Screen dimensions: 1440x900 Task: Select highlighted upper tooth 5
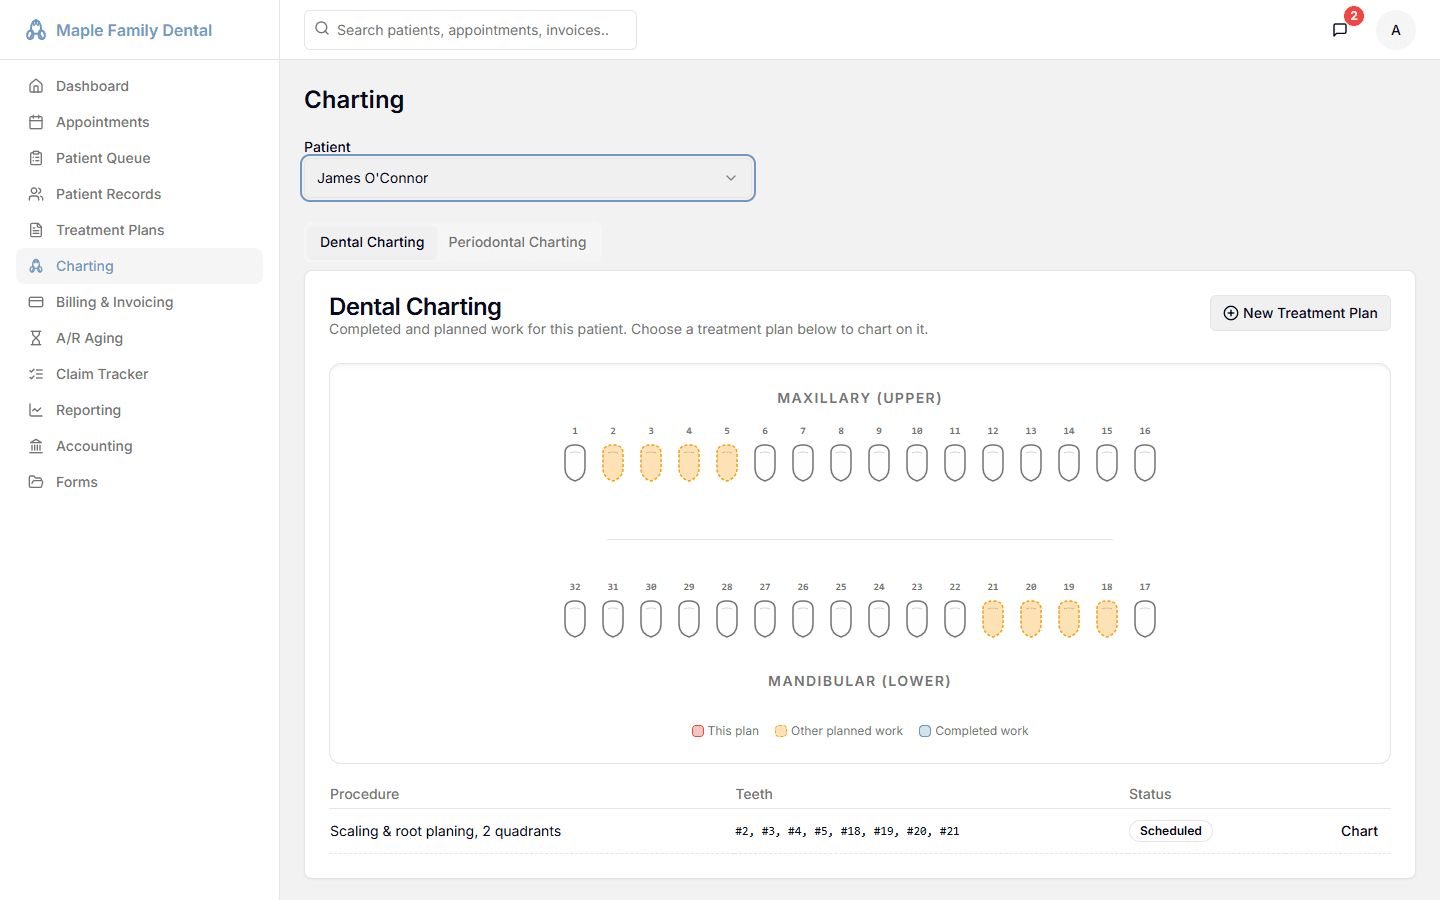pyautogui.click(x=727, y=463)
